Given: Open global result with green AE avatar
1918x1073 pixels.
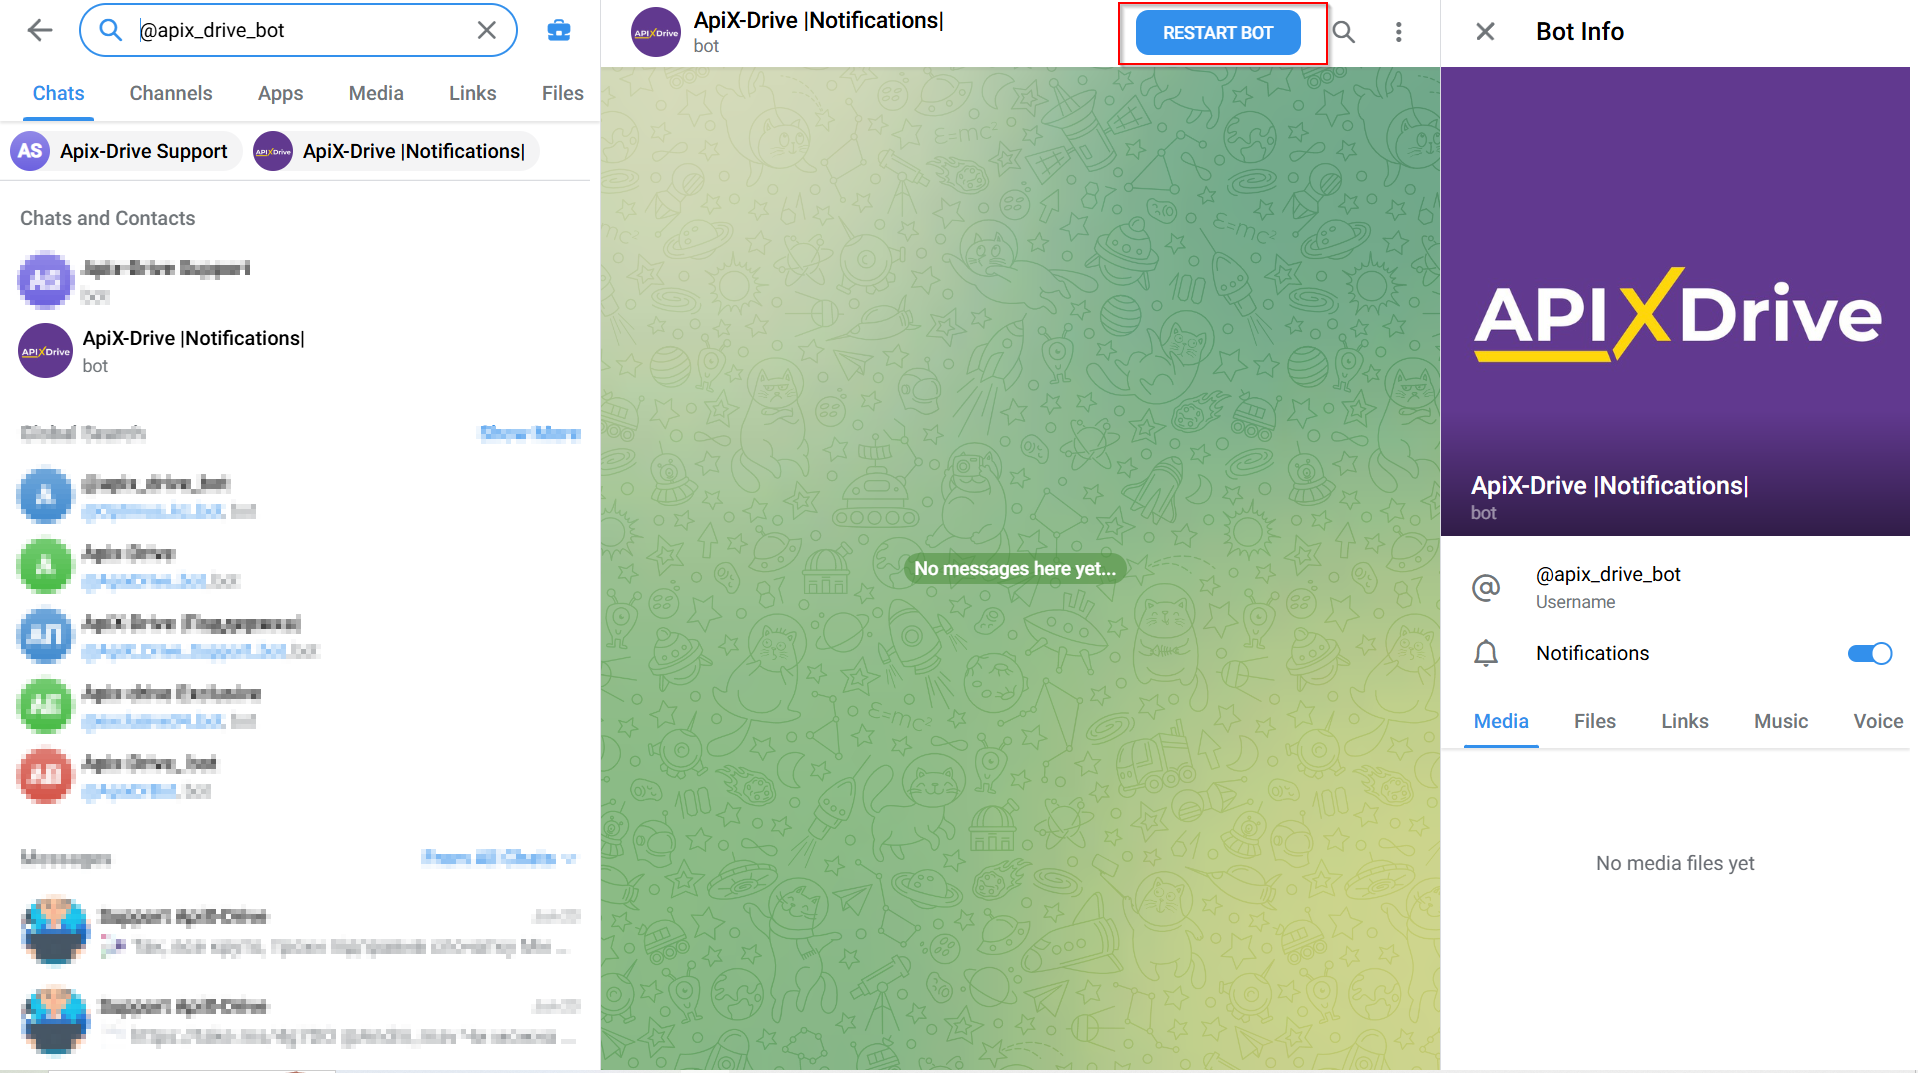Looking at the screenshot, I should [x=299, y=706].
